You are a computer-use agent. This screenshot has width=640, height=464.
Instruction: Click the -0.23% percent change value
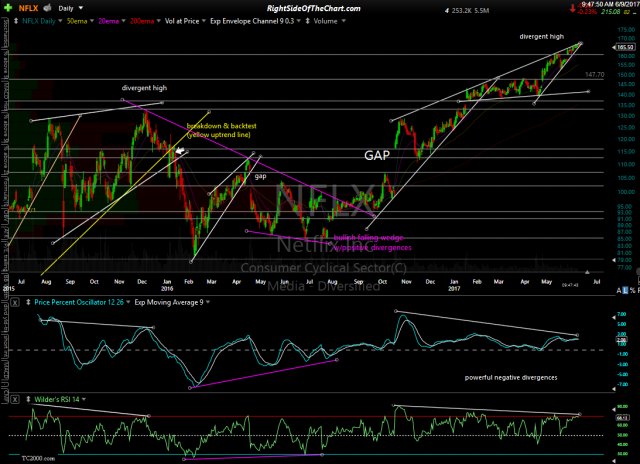coord(588,12)
